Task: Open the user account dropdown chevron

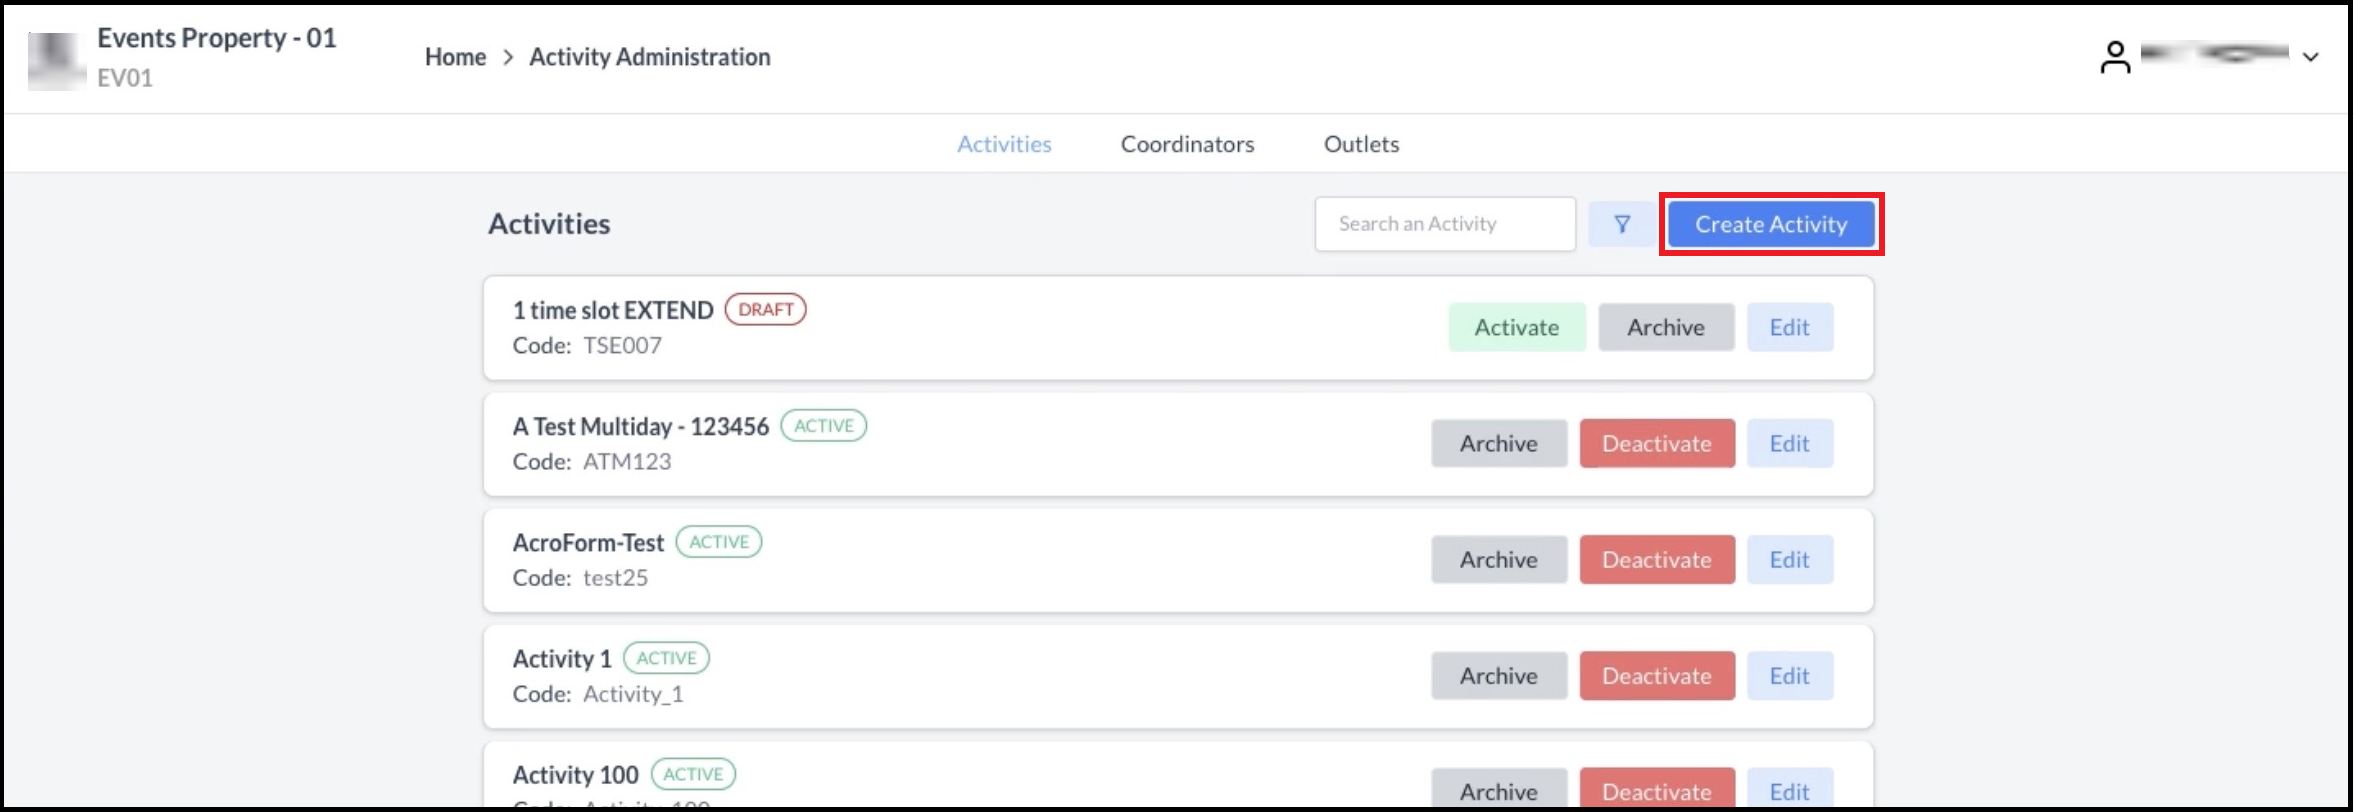Action: [x=2311, y=56]
